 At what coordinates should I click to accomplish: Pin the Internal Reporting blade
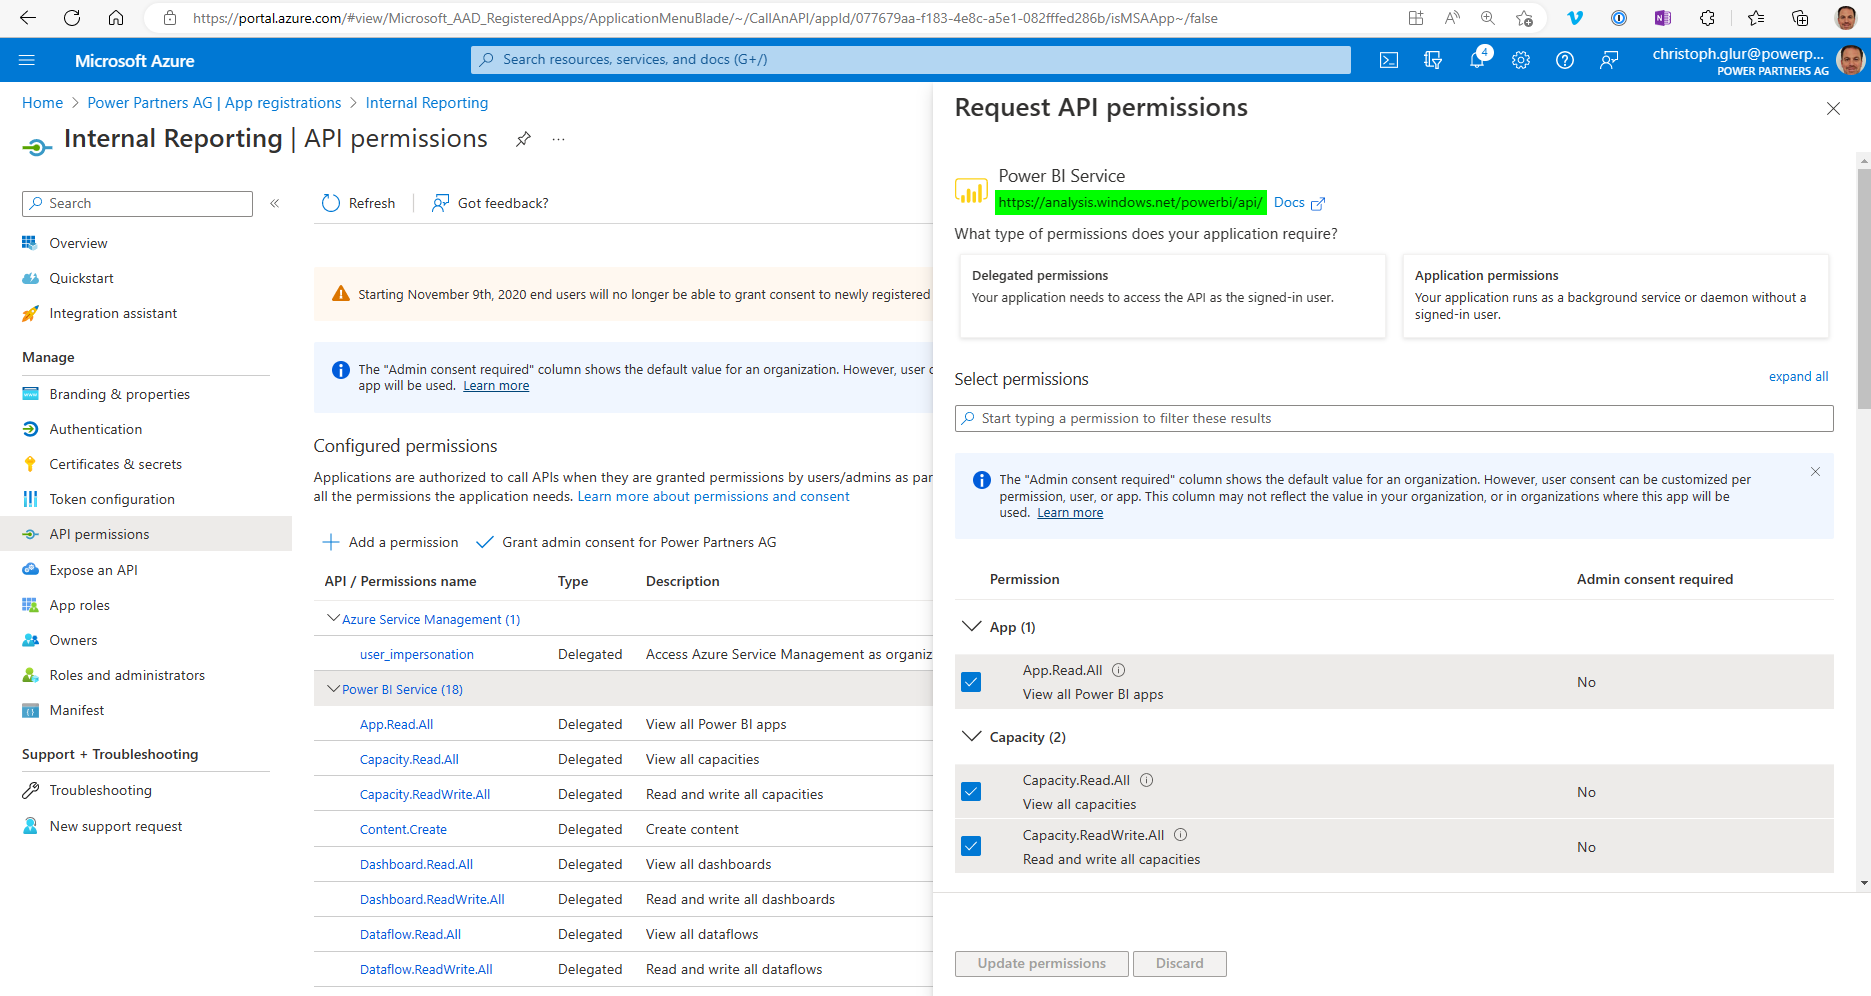pos(523,139)
